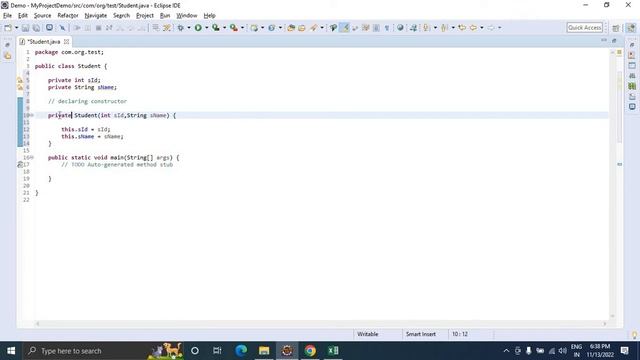Select the Java perspective button
Viewport: 640px width, 360px height.
tap(631, 28)
